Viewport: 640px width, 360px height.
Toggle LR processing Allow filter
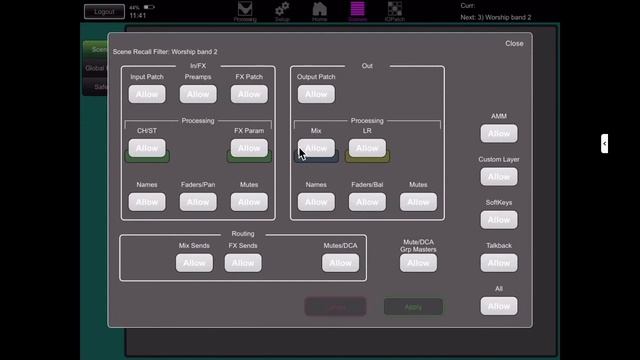pyautogui.click(x=367, y=148)
